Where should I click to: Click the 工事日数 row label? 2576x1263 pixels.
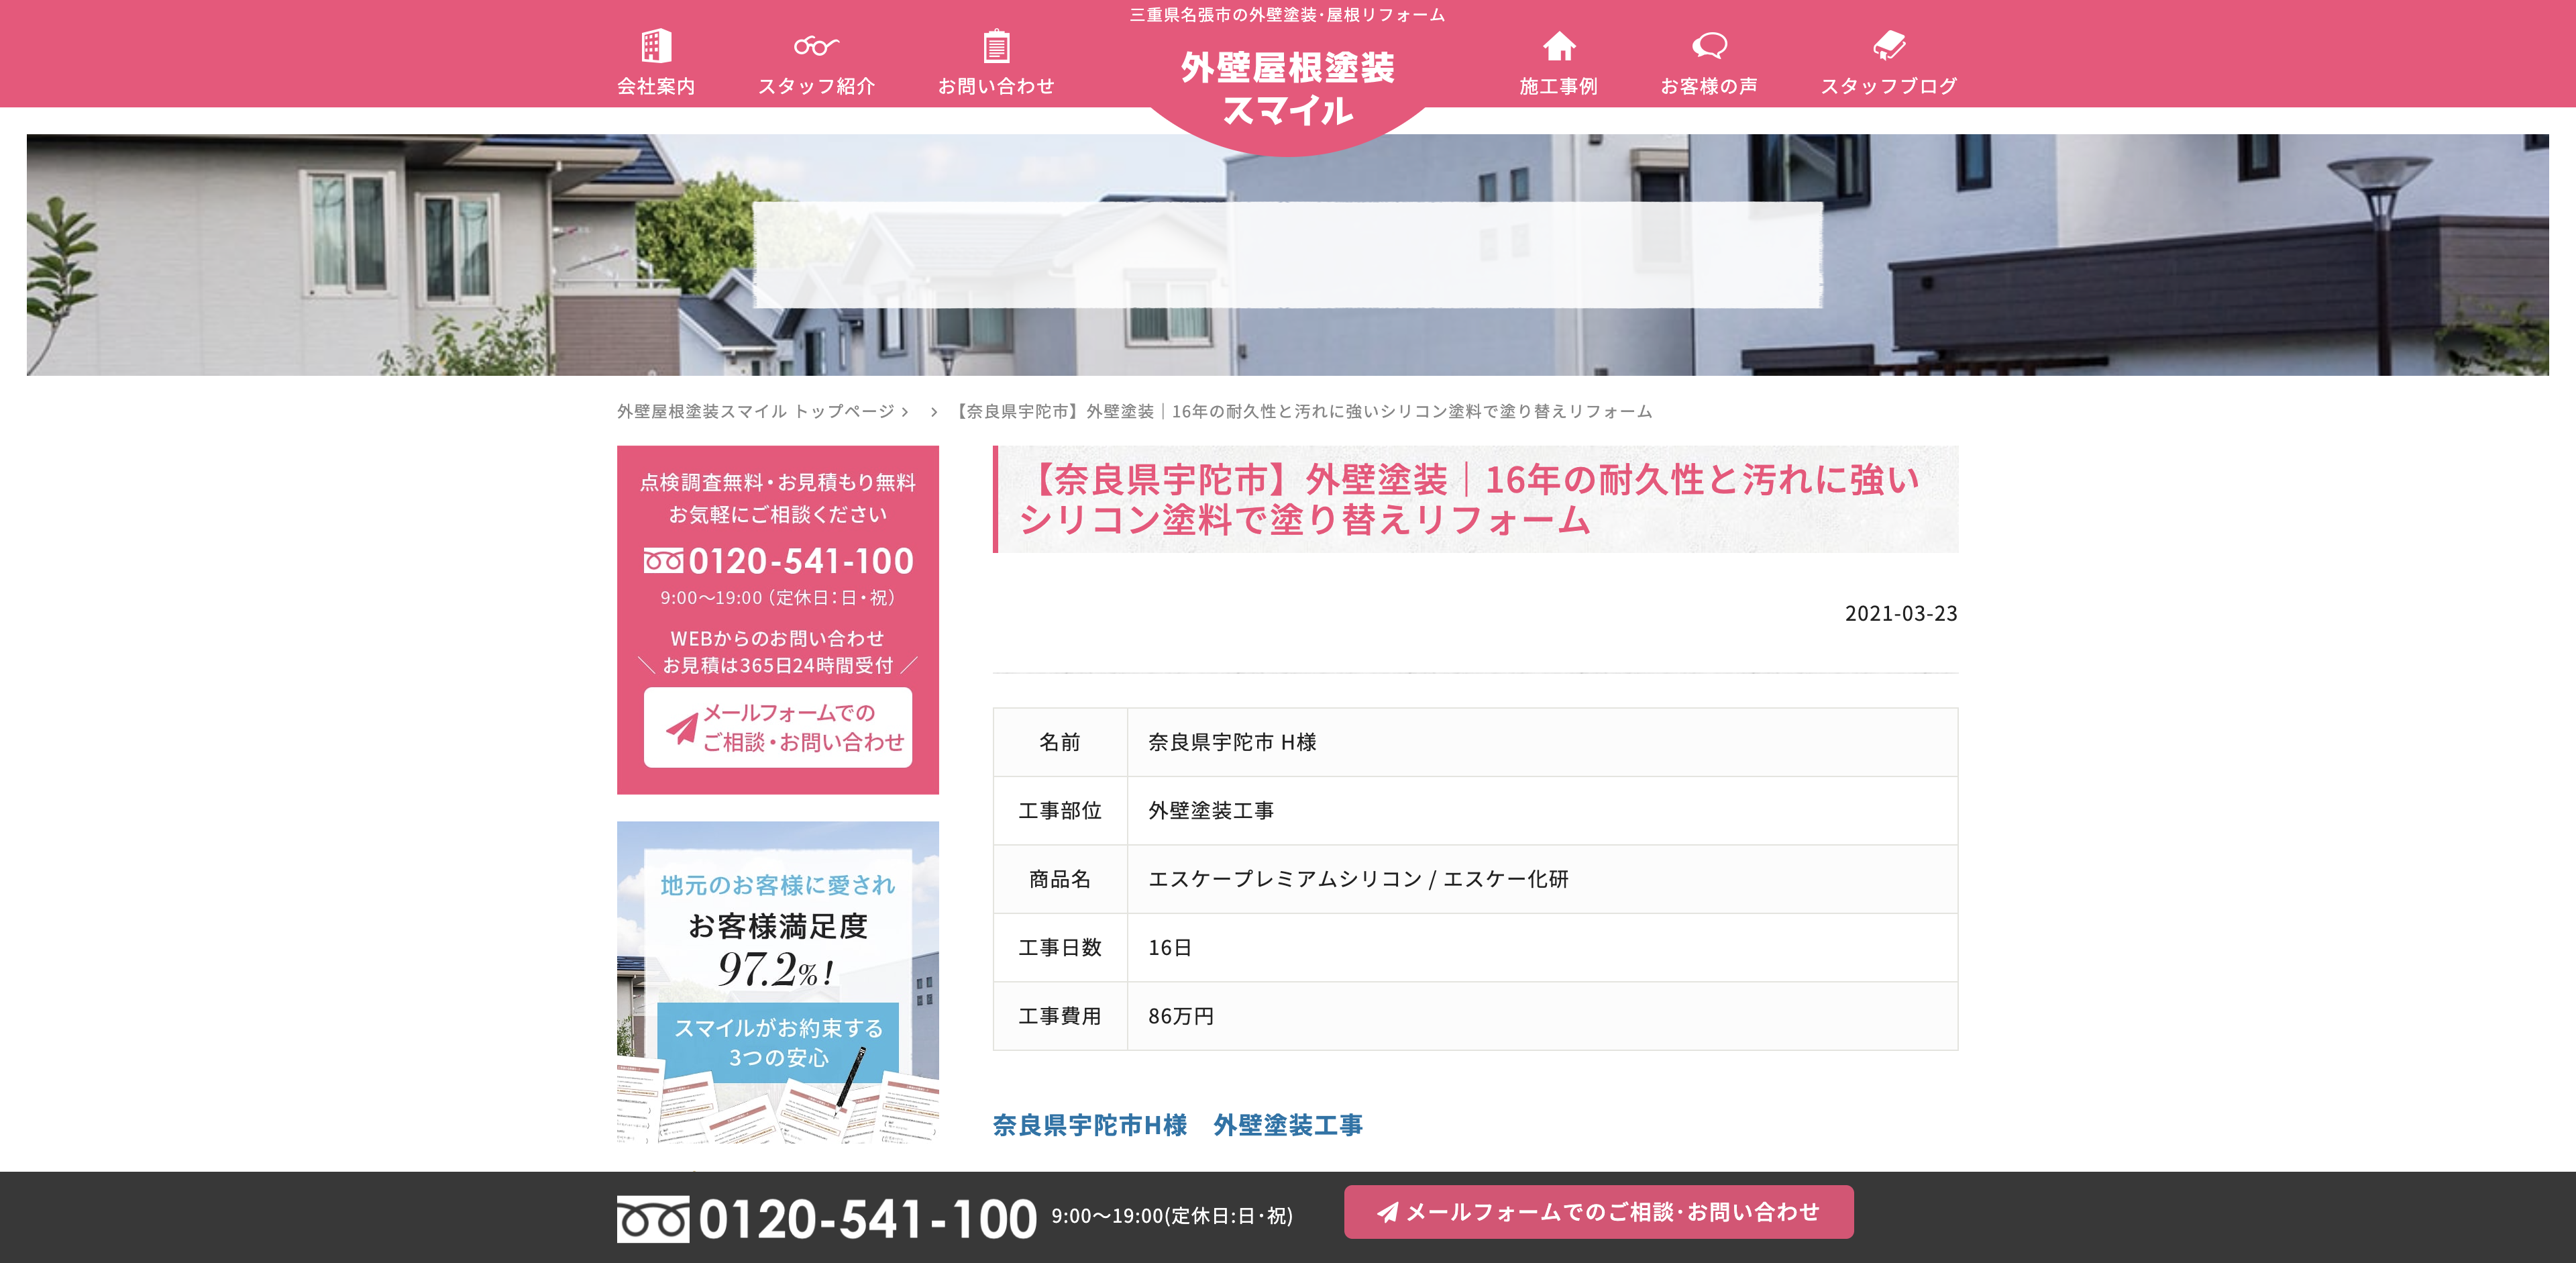click(1060, 947)
